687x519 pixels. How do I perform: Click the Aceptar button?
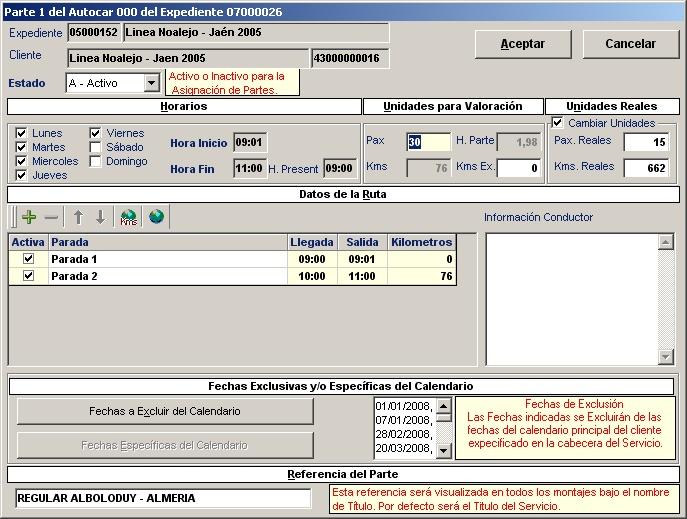pos(523,44)
